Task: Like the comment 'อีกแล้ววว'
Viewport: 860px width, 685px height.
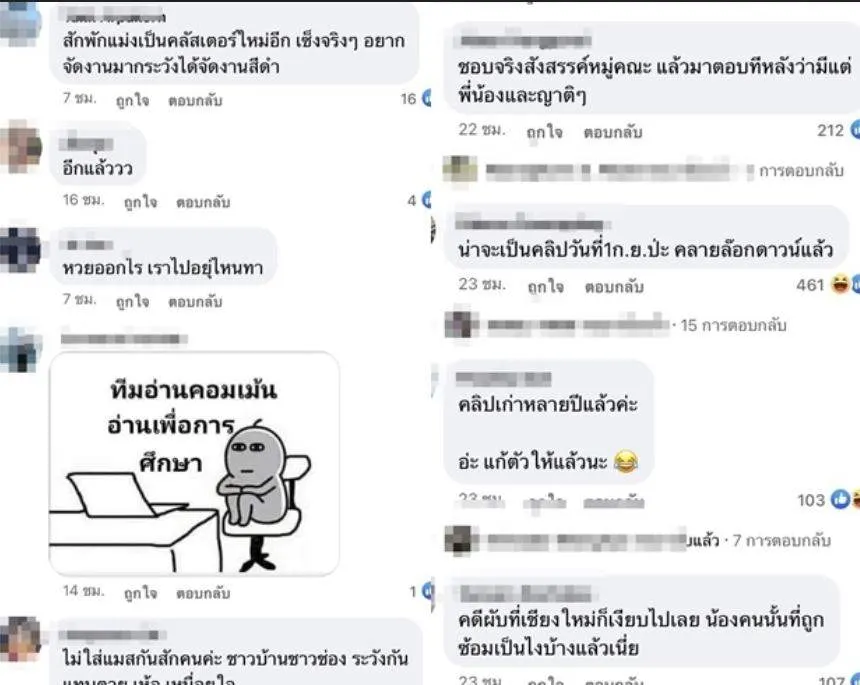Action: (140, 202)
